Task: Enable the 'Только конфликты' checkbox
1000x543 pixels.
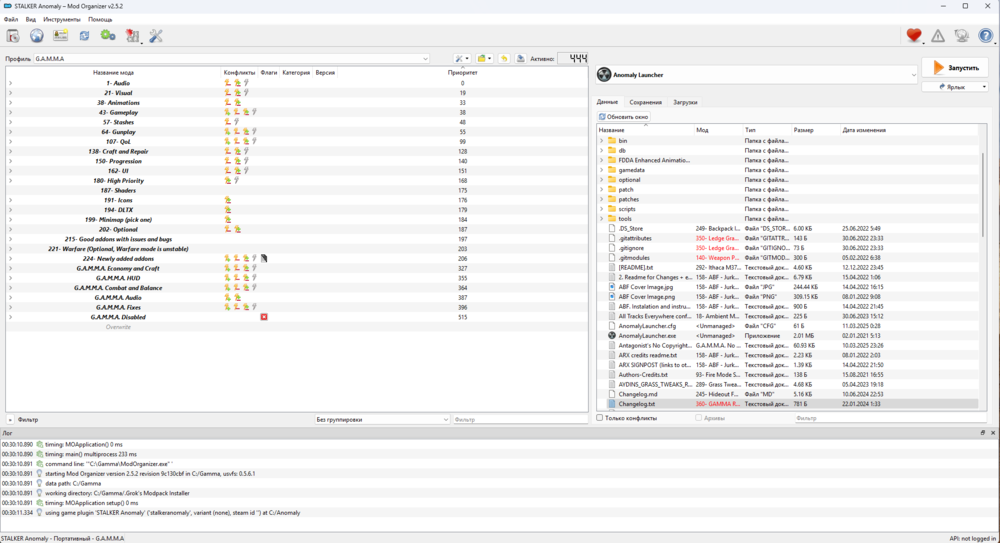Action: tap(600, 418)
